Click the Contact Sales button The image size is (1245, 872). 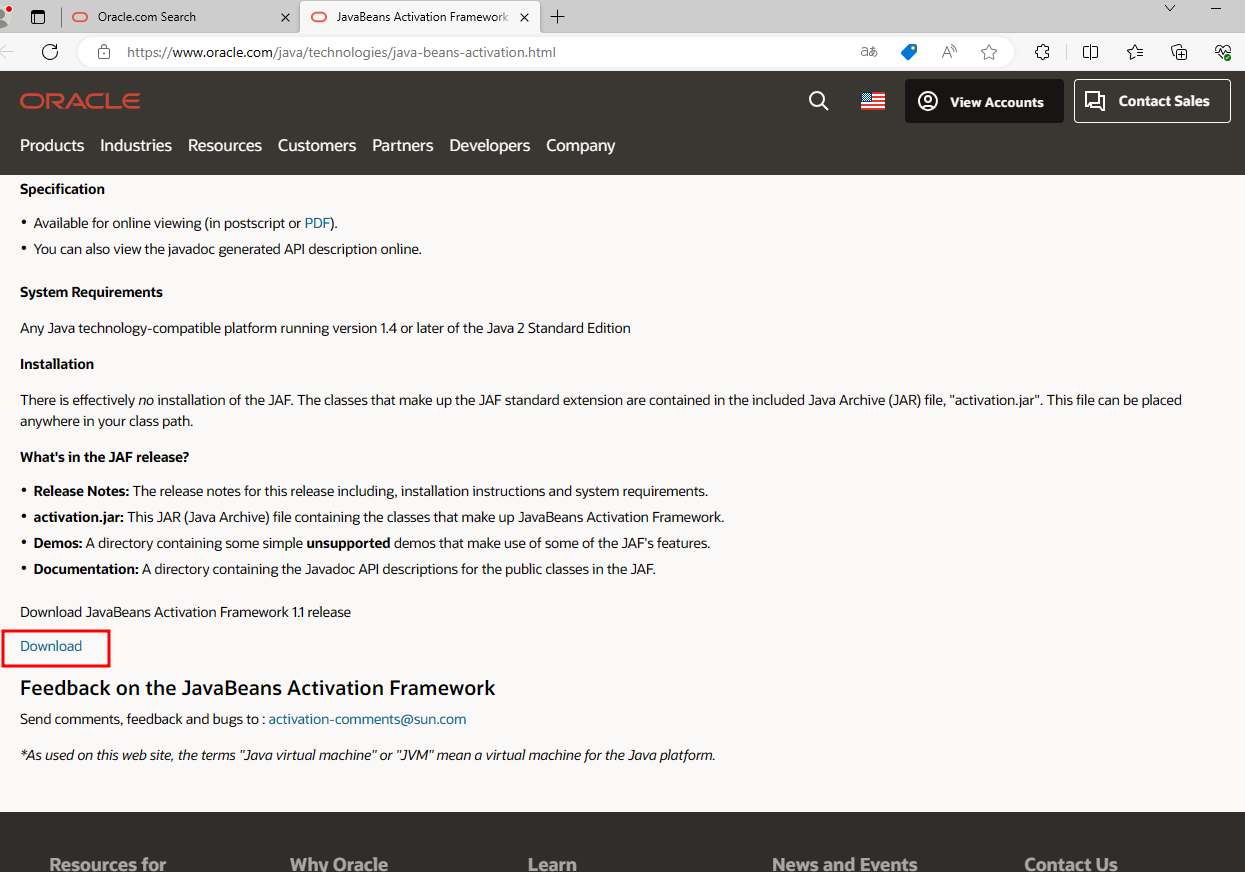pyautogui.click(x=1152, y=101)
